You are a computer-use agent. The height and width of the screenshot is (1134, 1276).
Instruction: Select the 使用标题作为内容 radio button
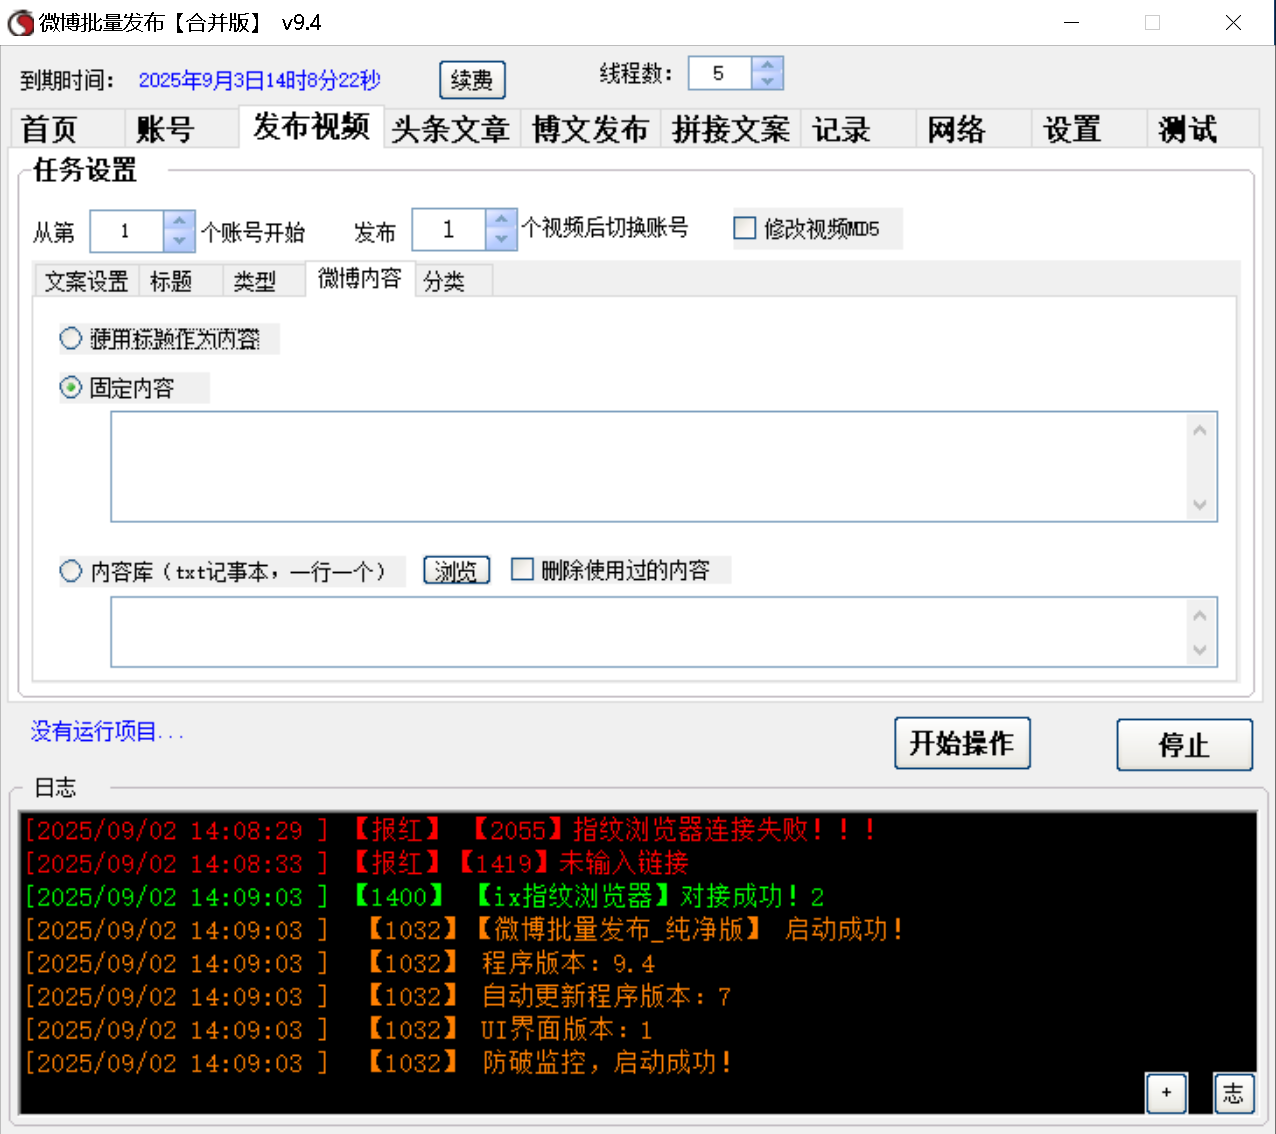(70, 338)
